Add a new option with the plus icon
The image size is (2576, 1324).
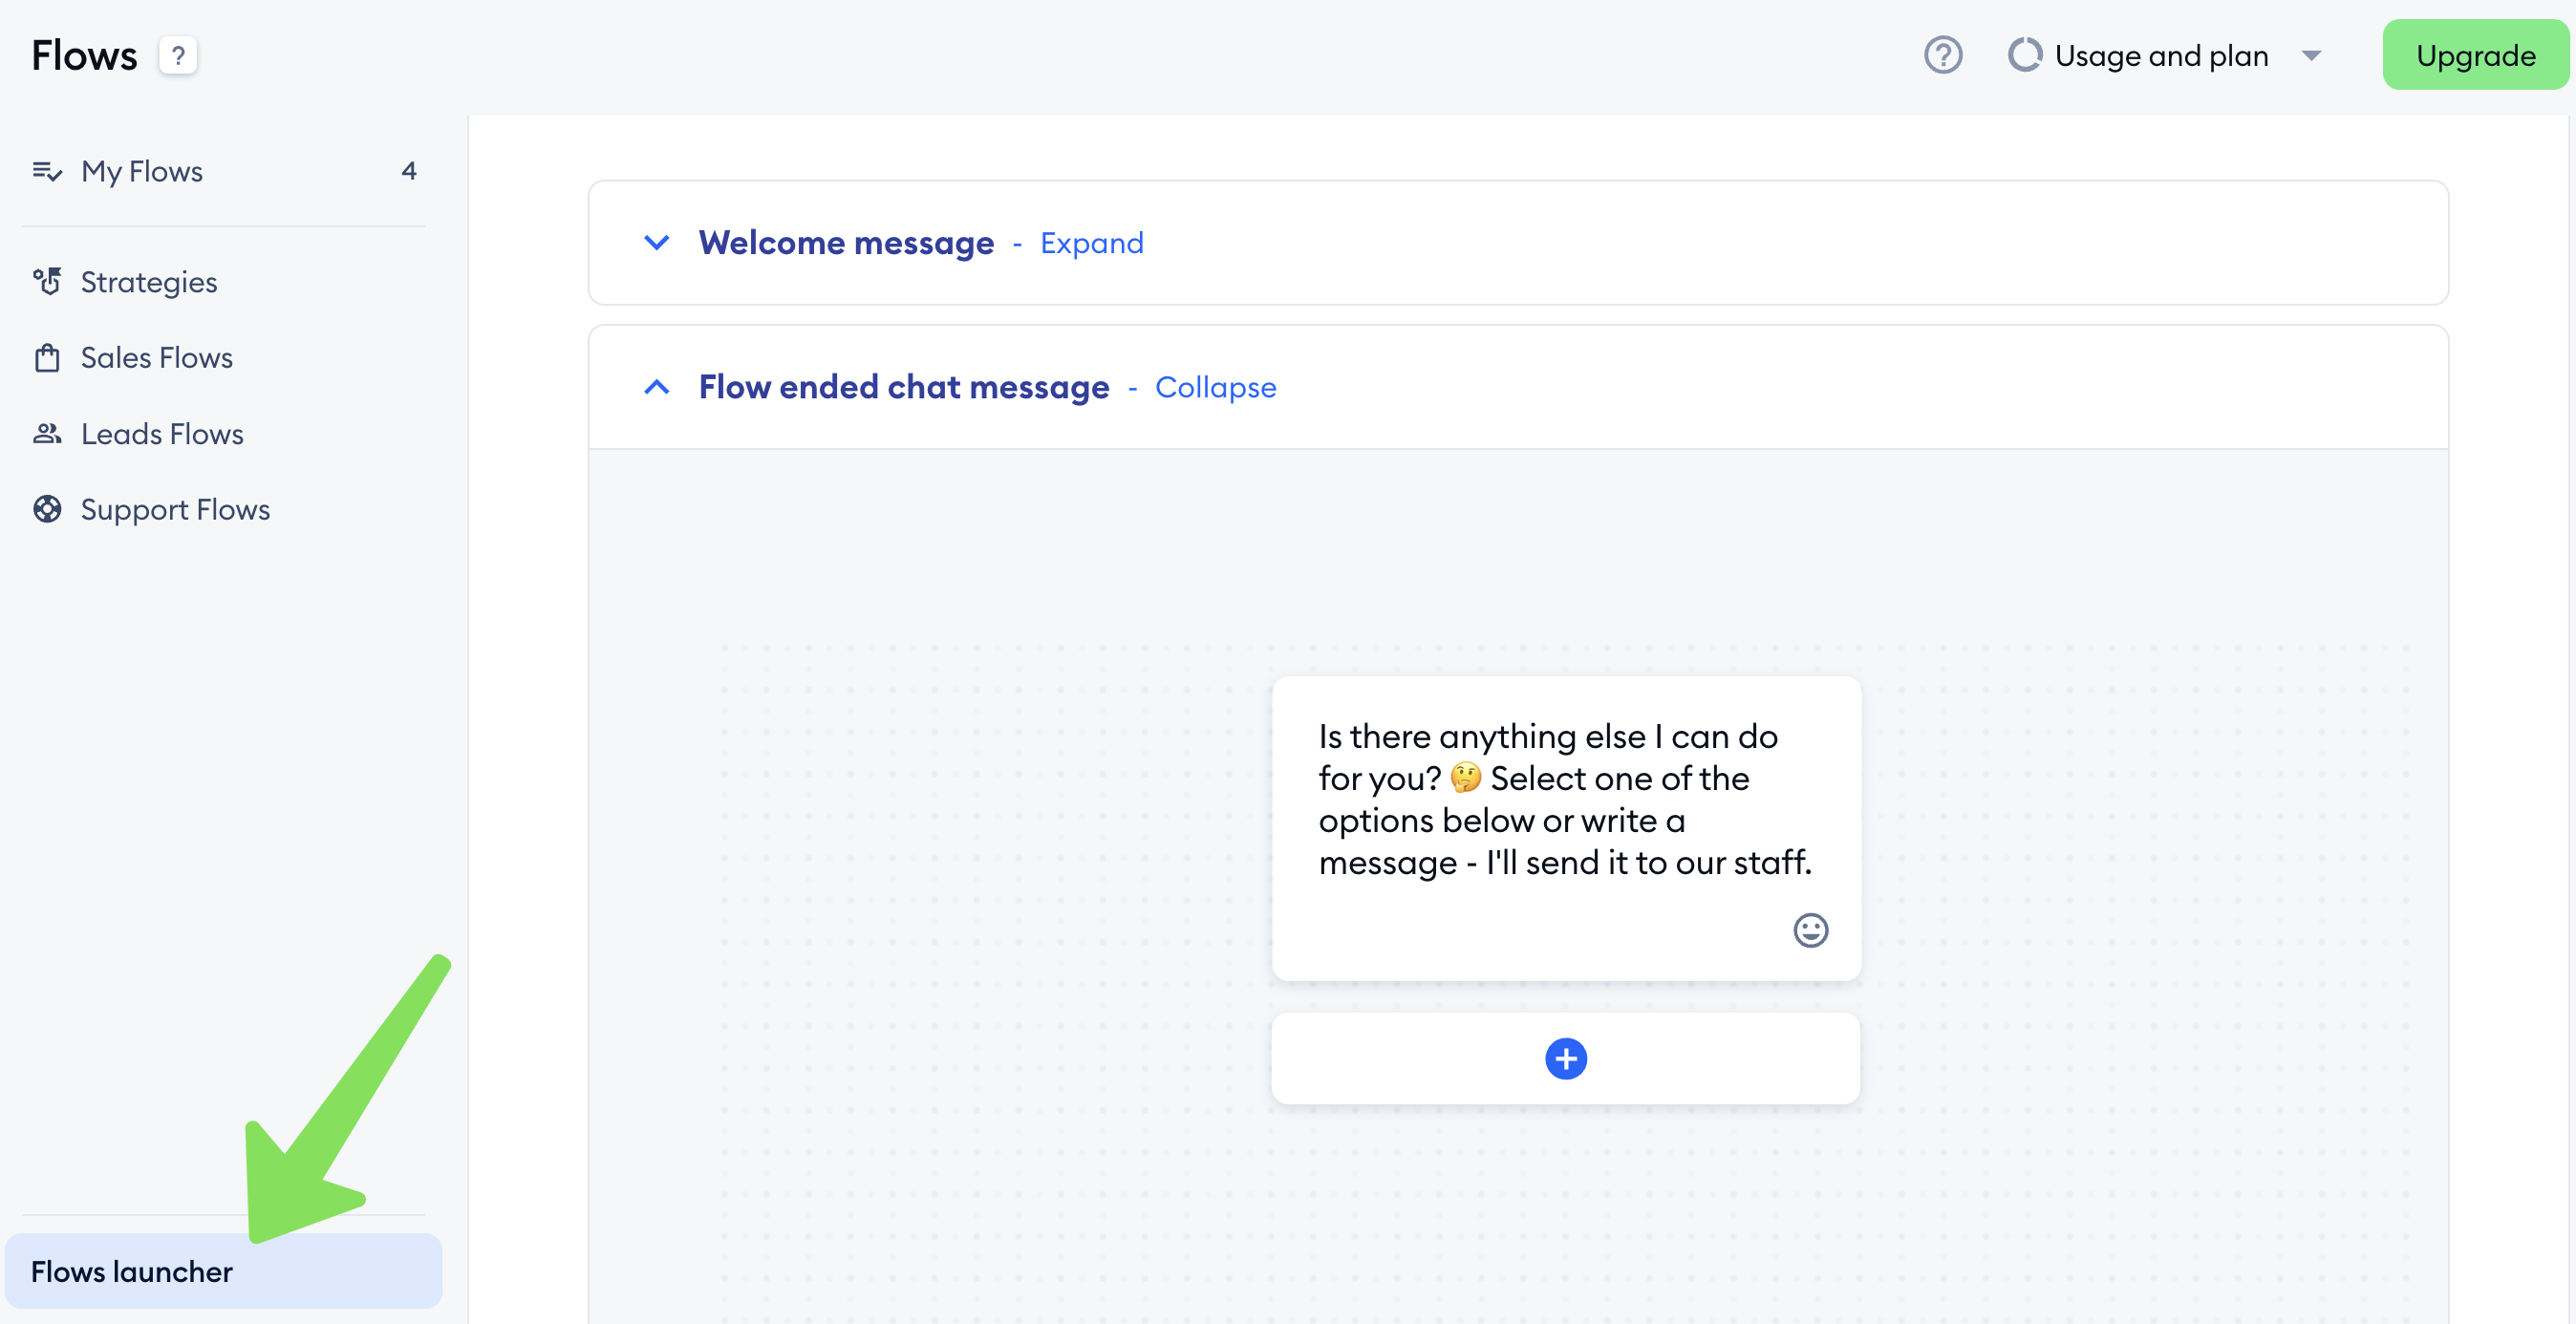pos(1565,1058)
